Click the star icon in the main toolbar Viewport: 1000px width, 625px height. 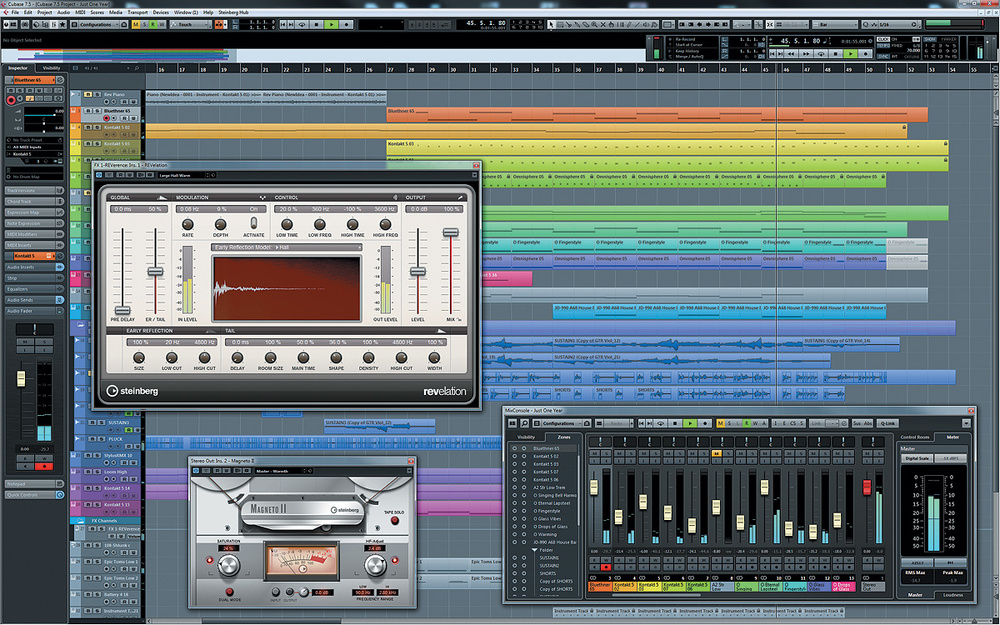point(62,24)
